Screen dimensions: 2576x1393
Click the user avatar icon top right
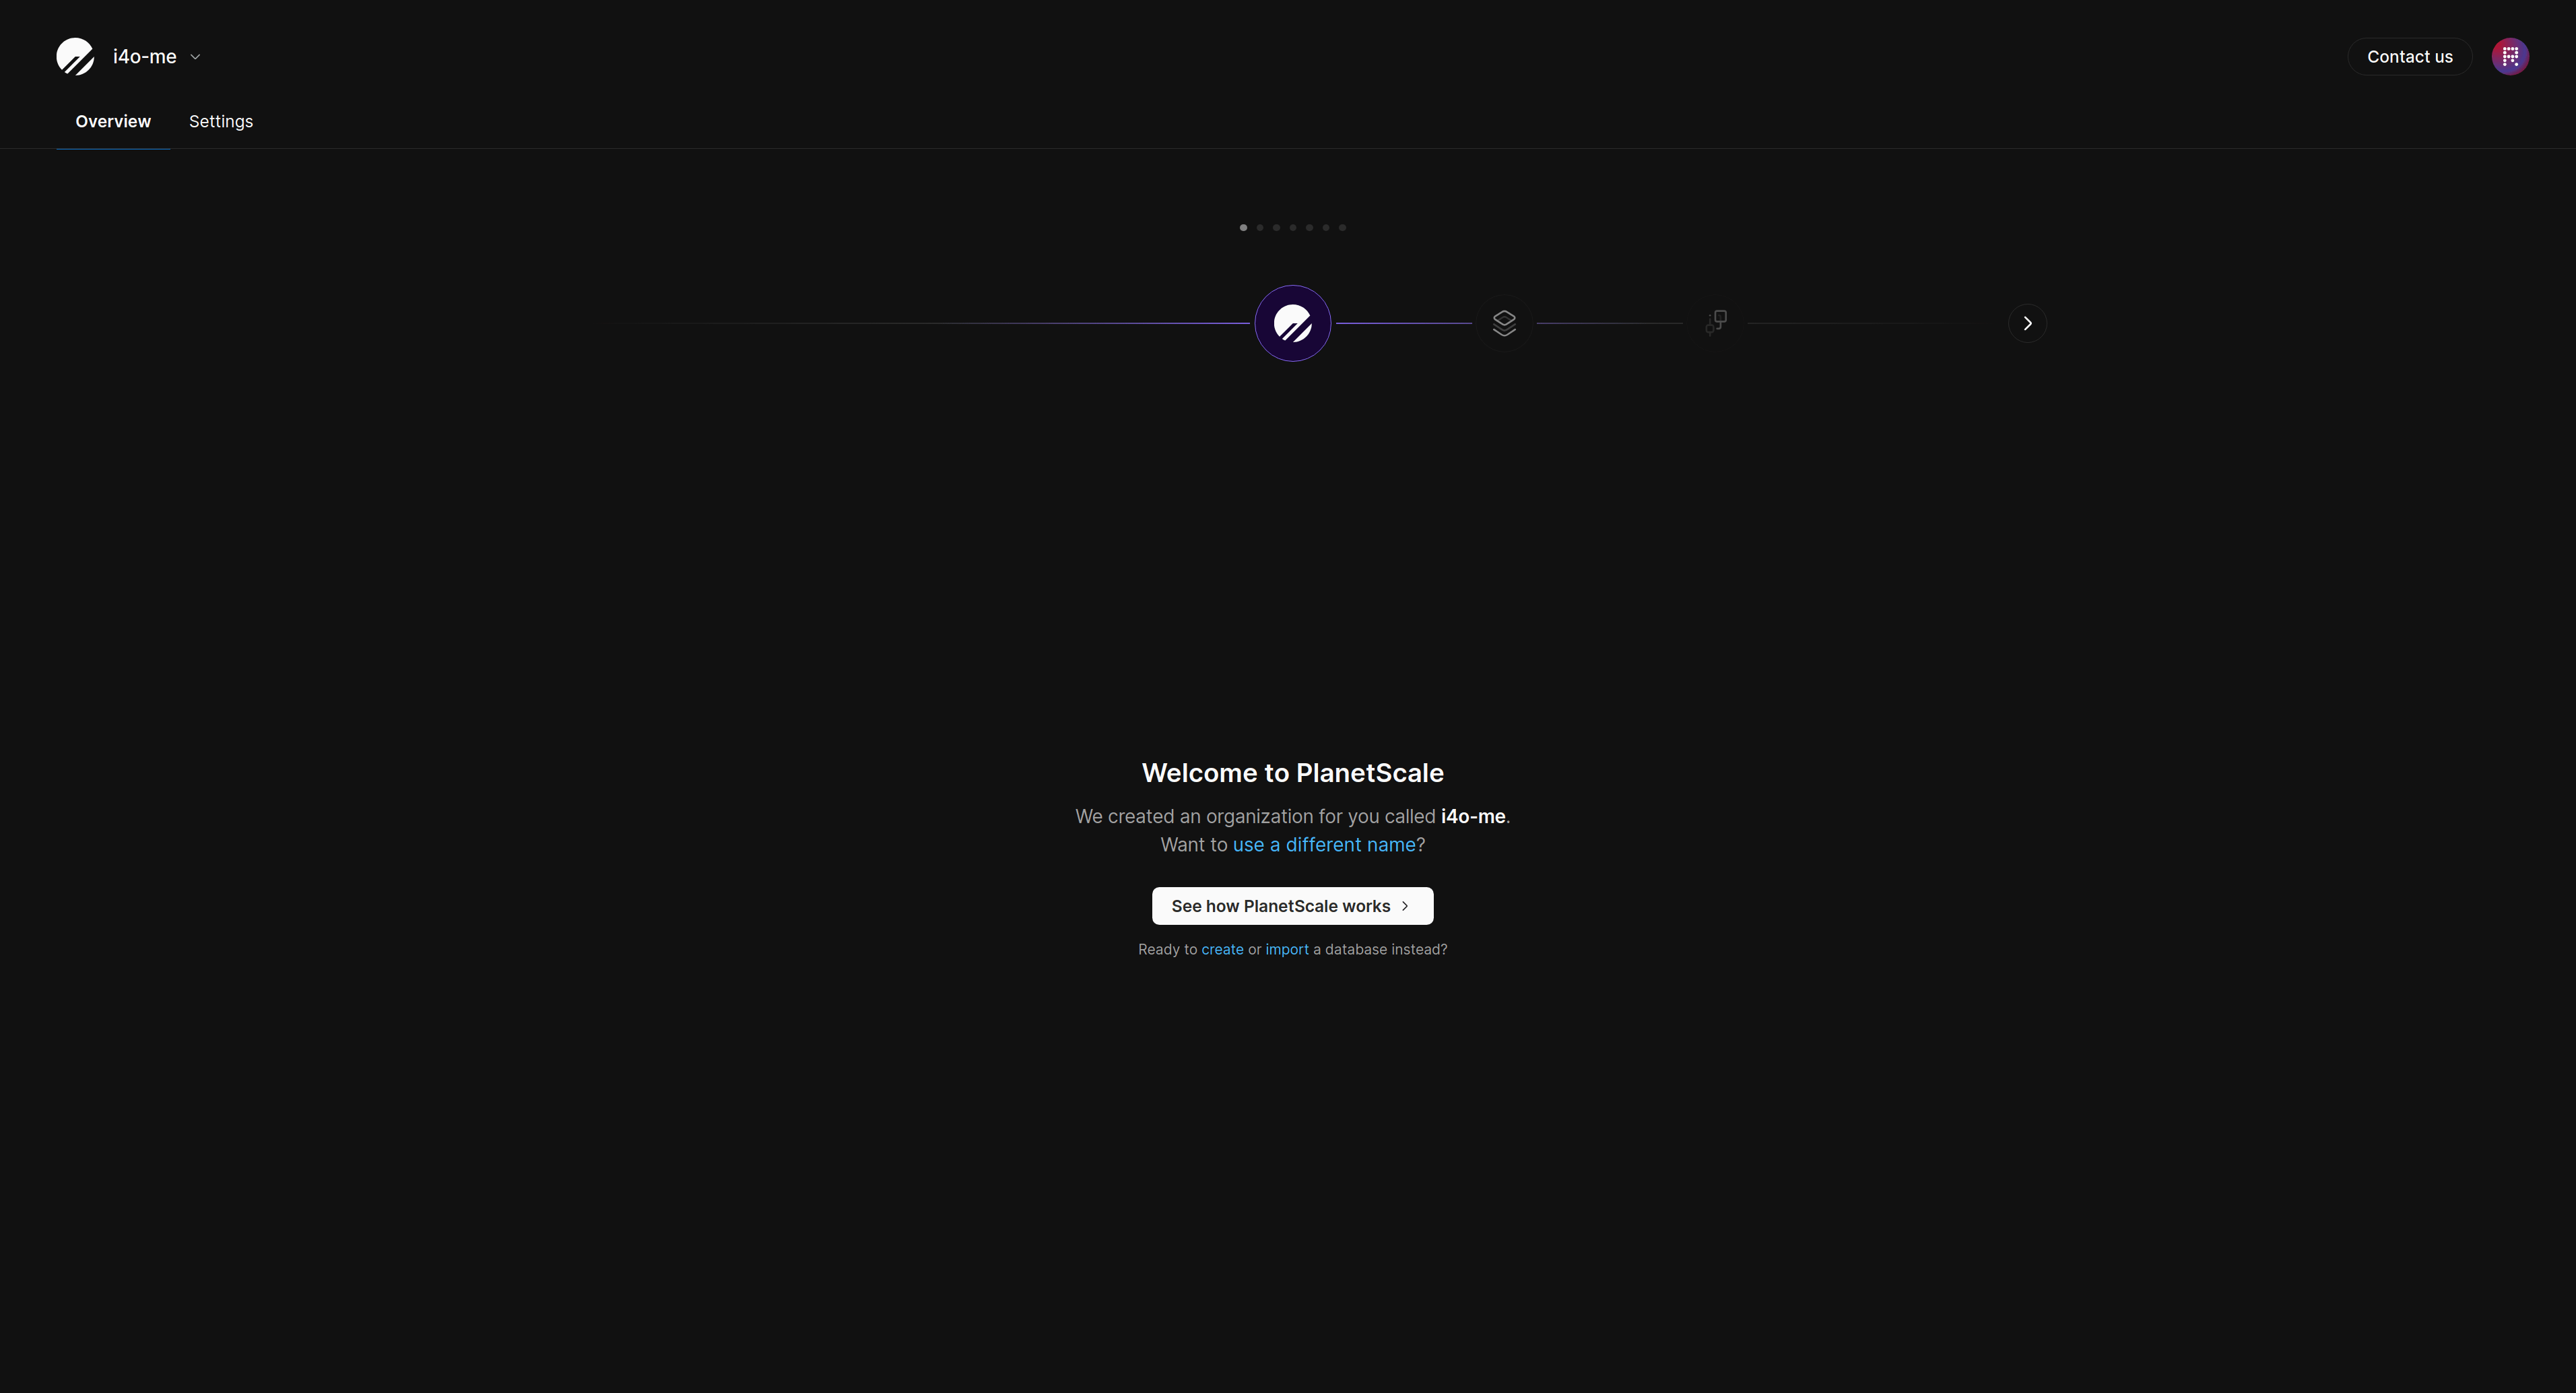pos(2509,55)
